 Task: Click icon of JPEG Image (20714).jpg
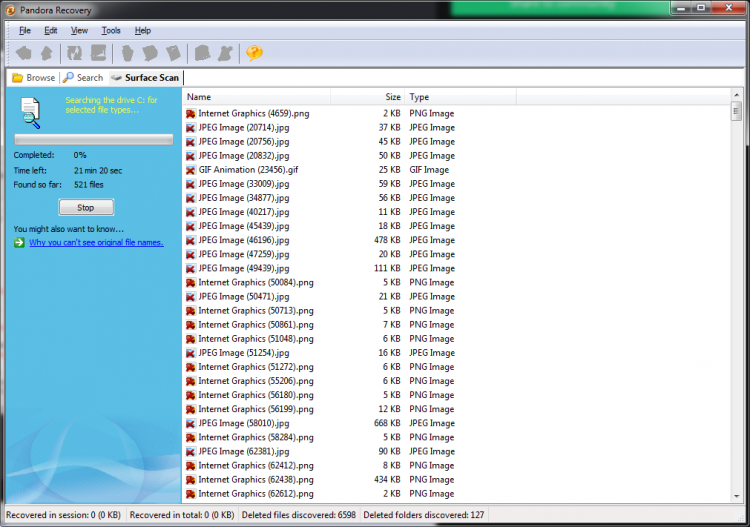coord(191,128)
